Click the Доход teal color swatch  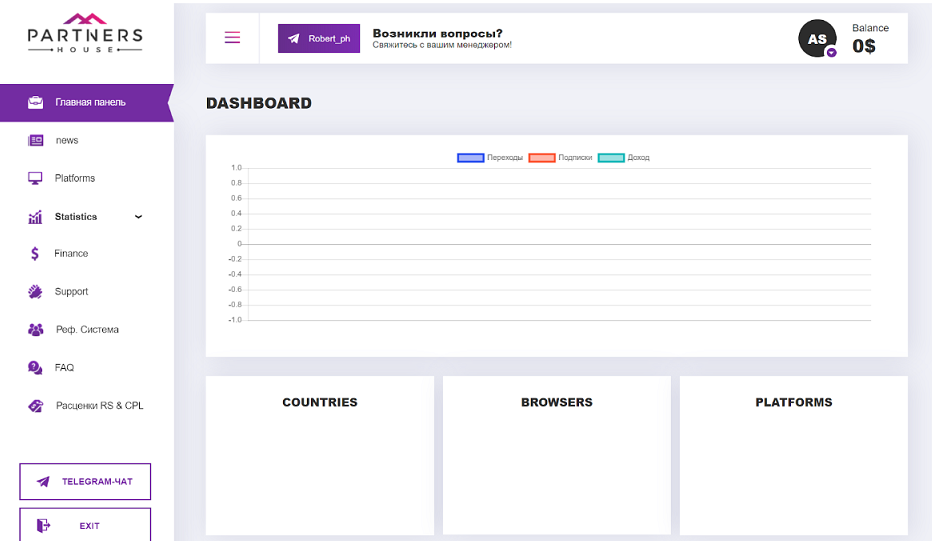(x=611, y=158)
